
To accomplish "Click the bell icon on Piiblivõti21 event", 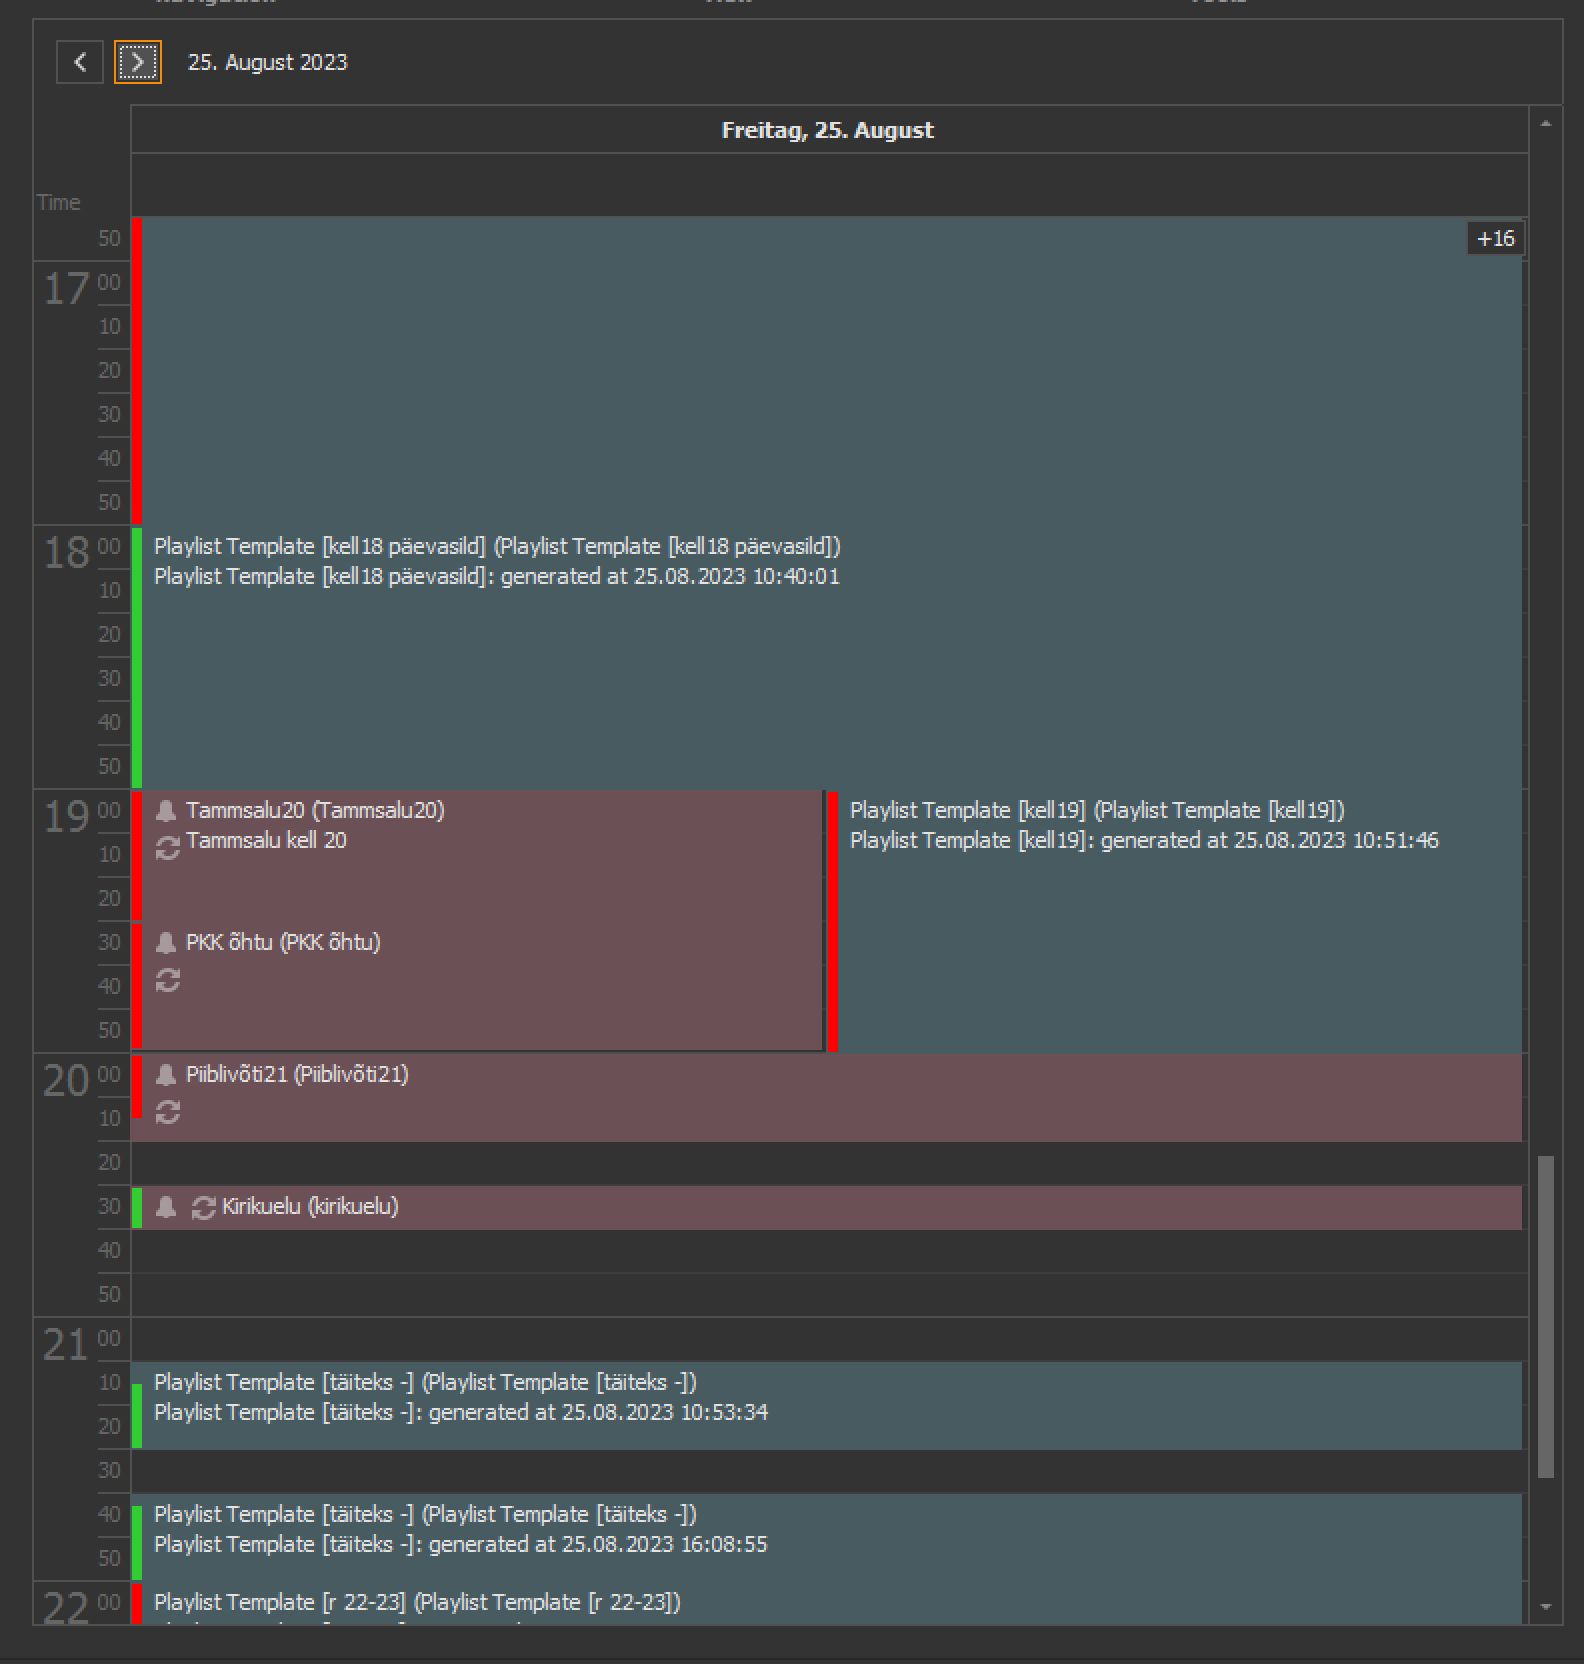I will click(x=166, y=1075).
